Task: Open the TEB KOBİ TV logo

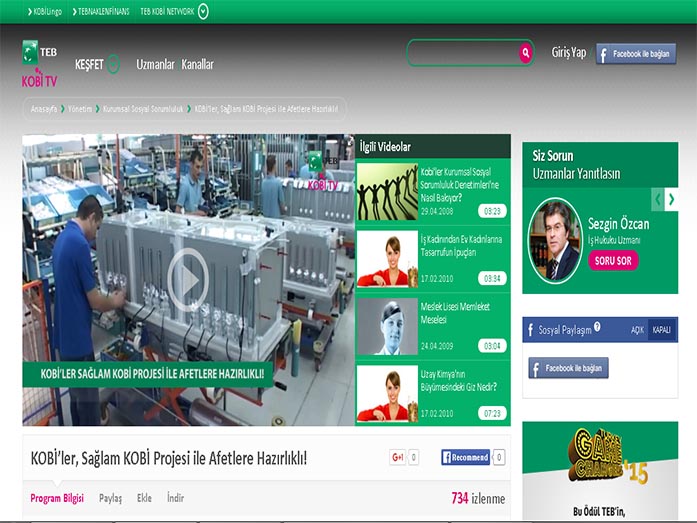Action: [40, 64]
